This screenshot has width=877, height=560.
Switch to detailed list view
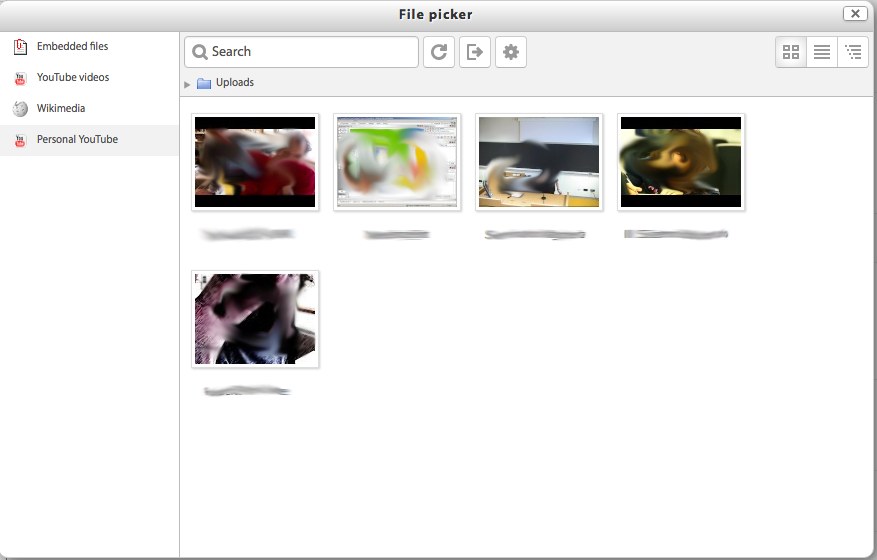pyautogui.click(x=822, y=52)
